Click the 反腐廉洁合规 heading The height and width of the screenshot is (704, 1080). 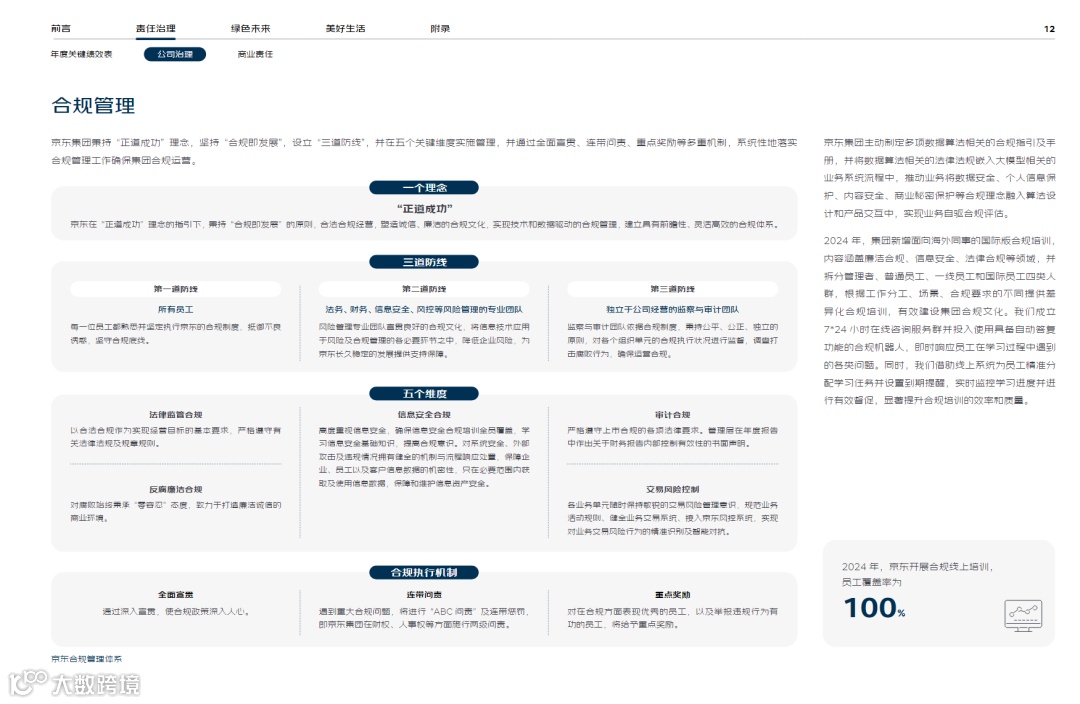click(x=176, y=489)
